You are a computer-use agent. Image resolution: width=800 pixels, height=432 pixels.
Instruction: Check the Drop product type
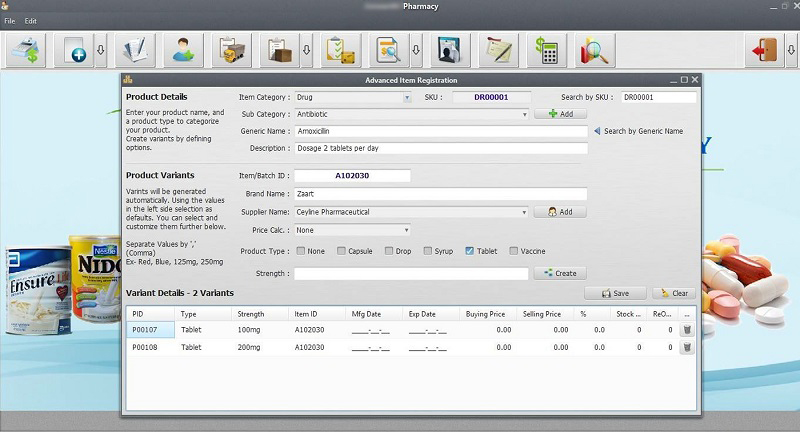389,251
